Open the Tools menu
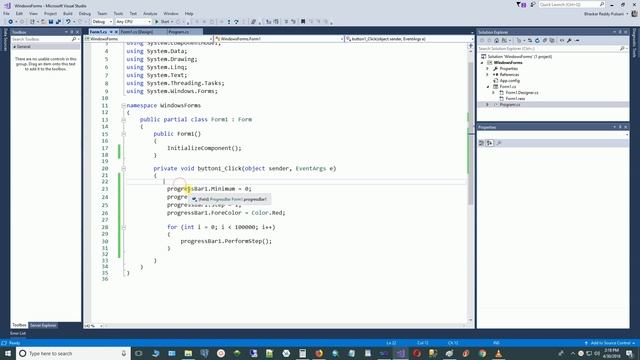The height and width of the screenshot is (360, 640). click(x=118, y=13)
